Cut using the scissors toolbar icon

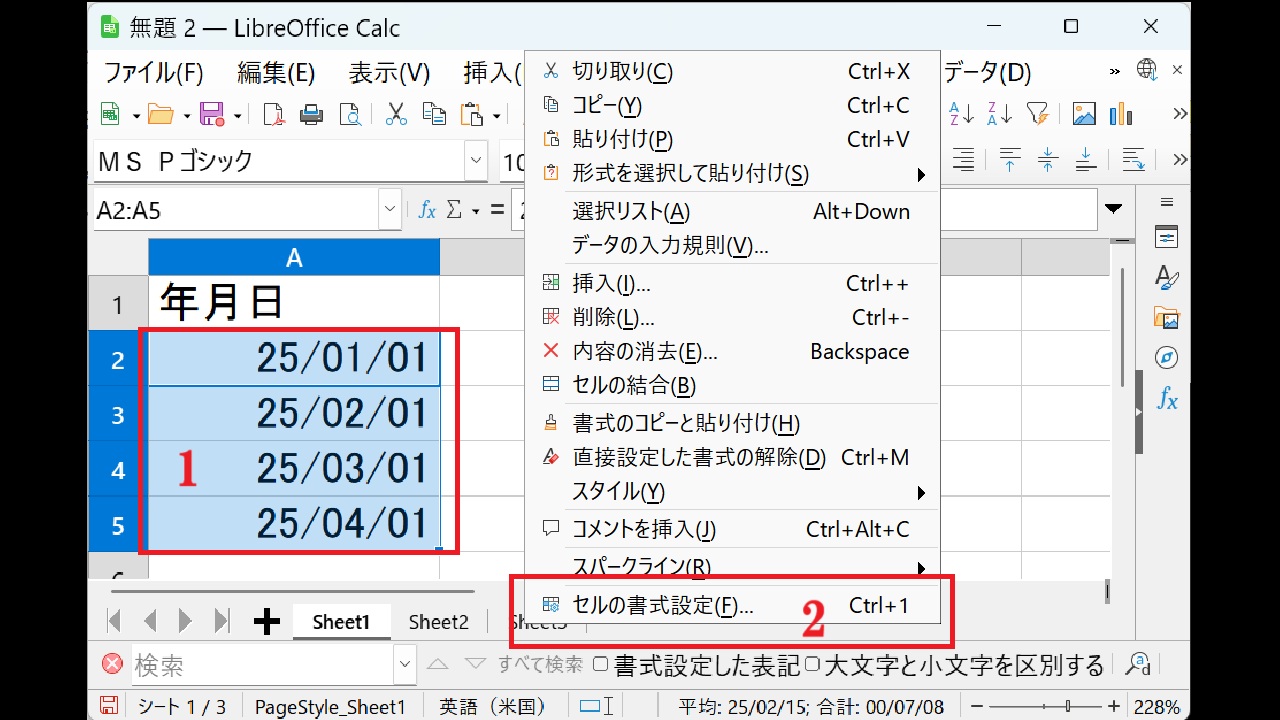tap(397, 115)
